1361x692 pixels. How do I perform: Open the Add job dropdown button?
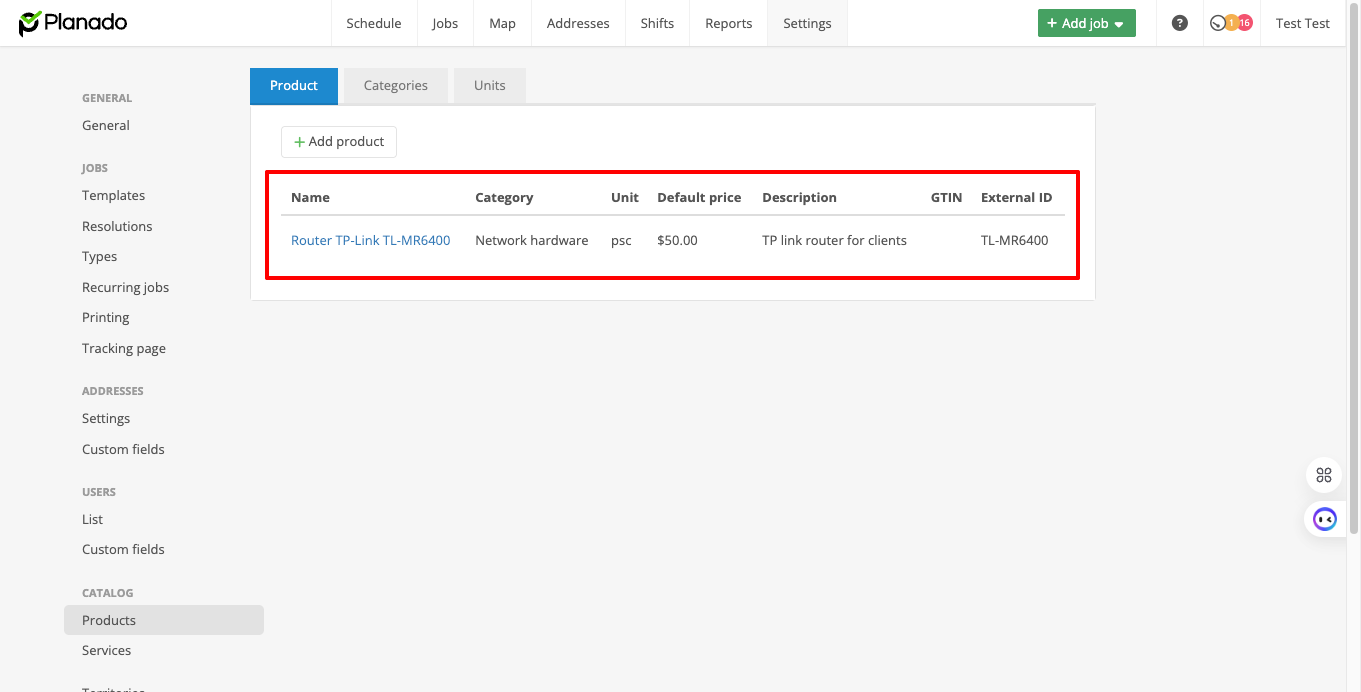tap(1087, 23)
